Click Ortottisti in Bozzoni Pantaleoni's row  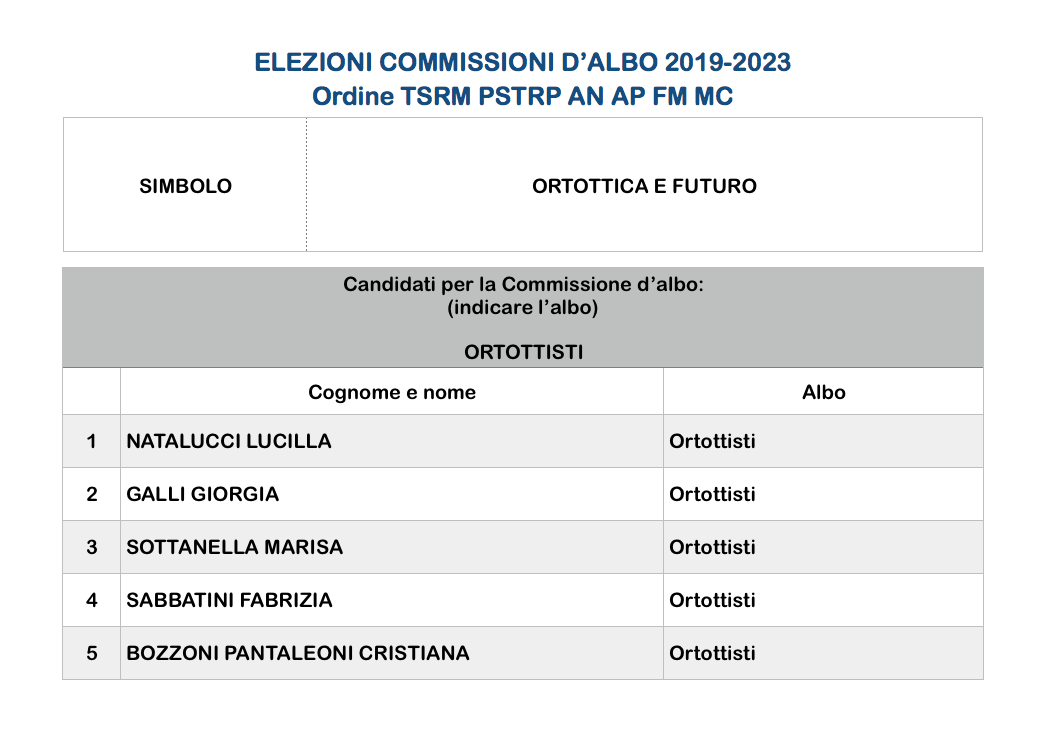712,653
